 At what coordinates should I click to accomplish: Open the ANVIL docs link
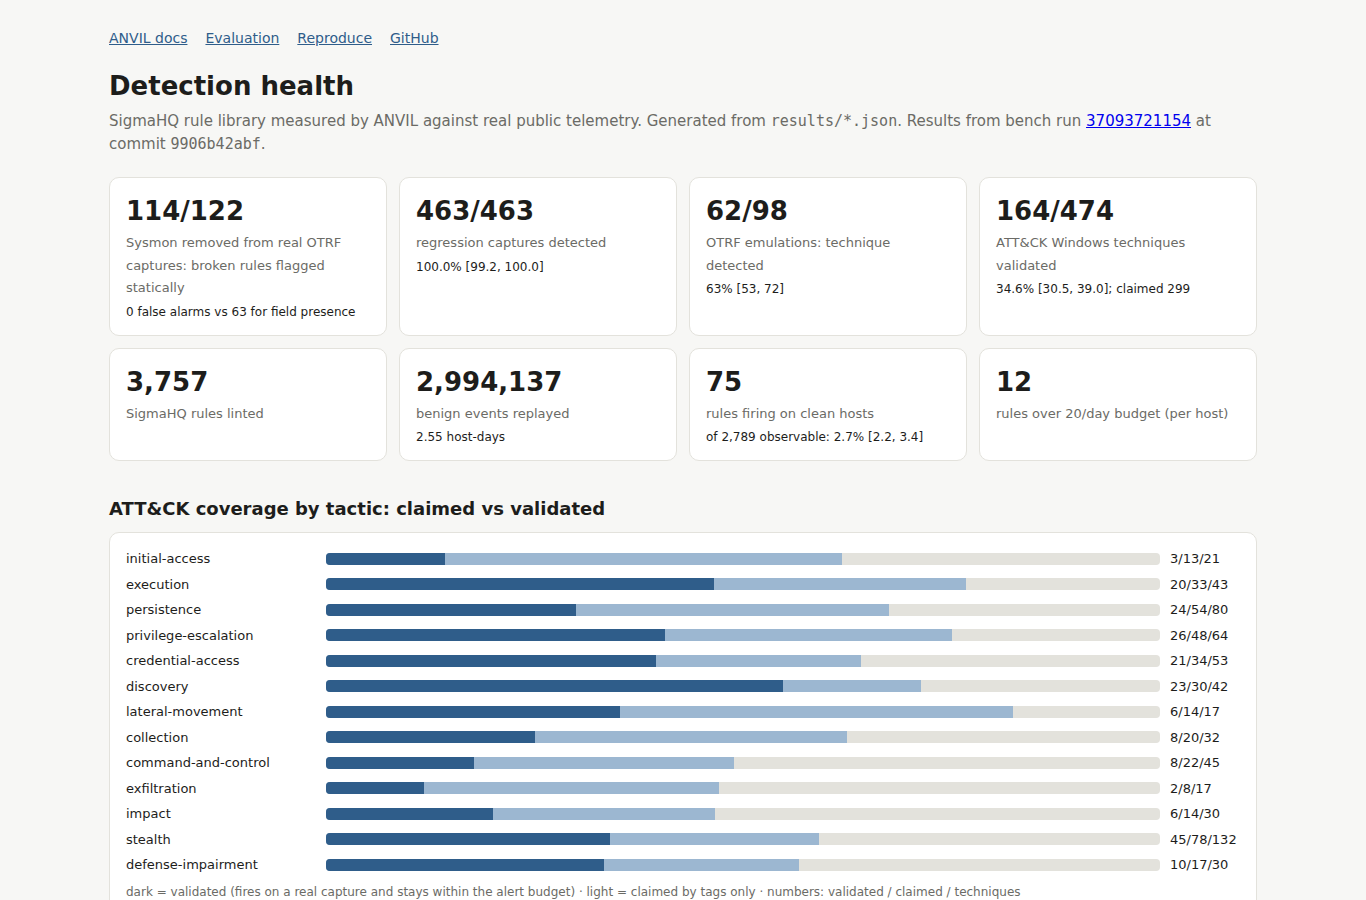click(148, 38)
